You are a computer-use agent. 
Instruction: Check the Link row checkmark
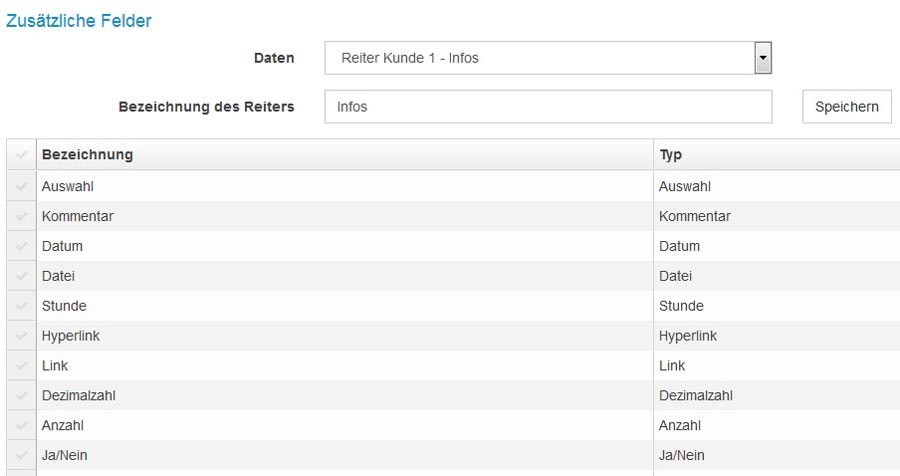[21, 366]
